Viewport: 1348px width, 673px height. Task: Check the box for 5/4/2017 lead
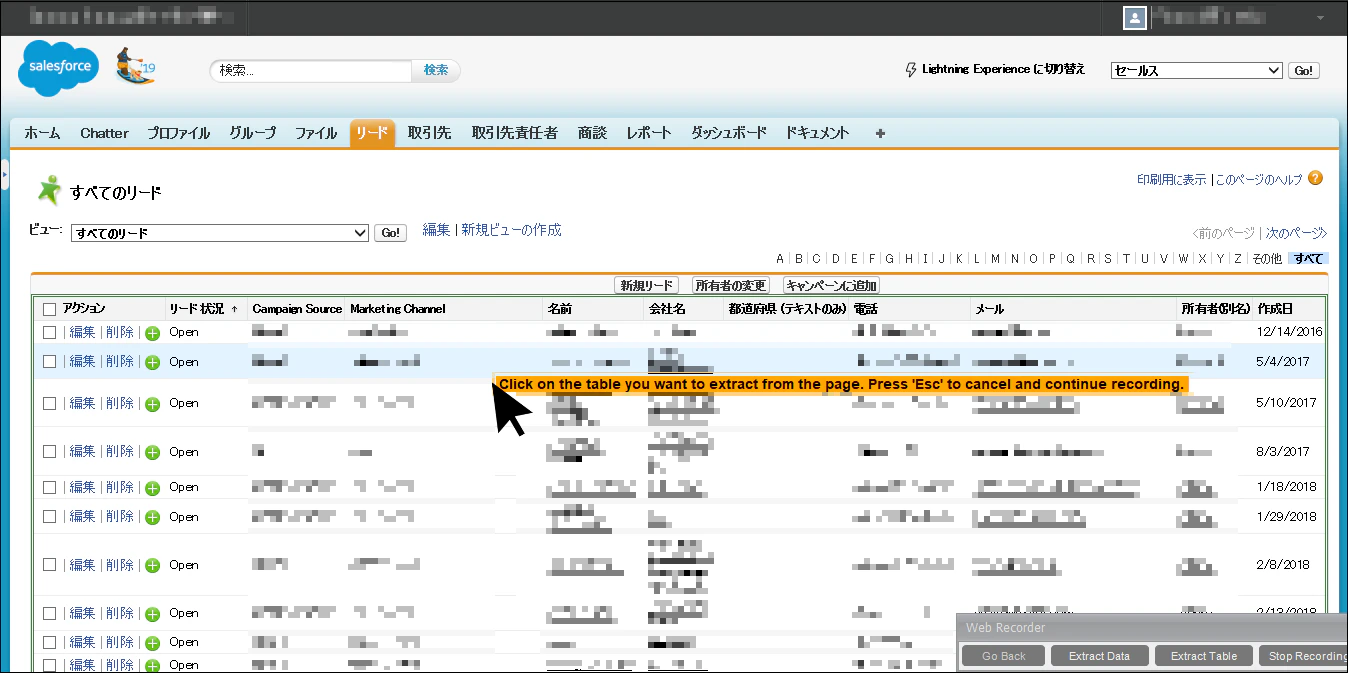(x=50, y=361)
